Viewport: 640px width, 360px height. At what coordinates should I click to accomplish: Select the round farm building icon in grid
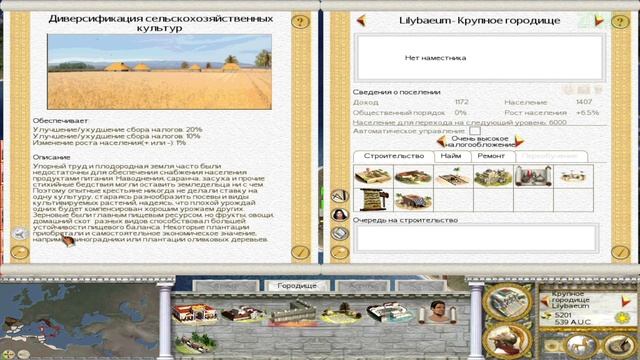click(413, 176)
